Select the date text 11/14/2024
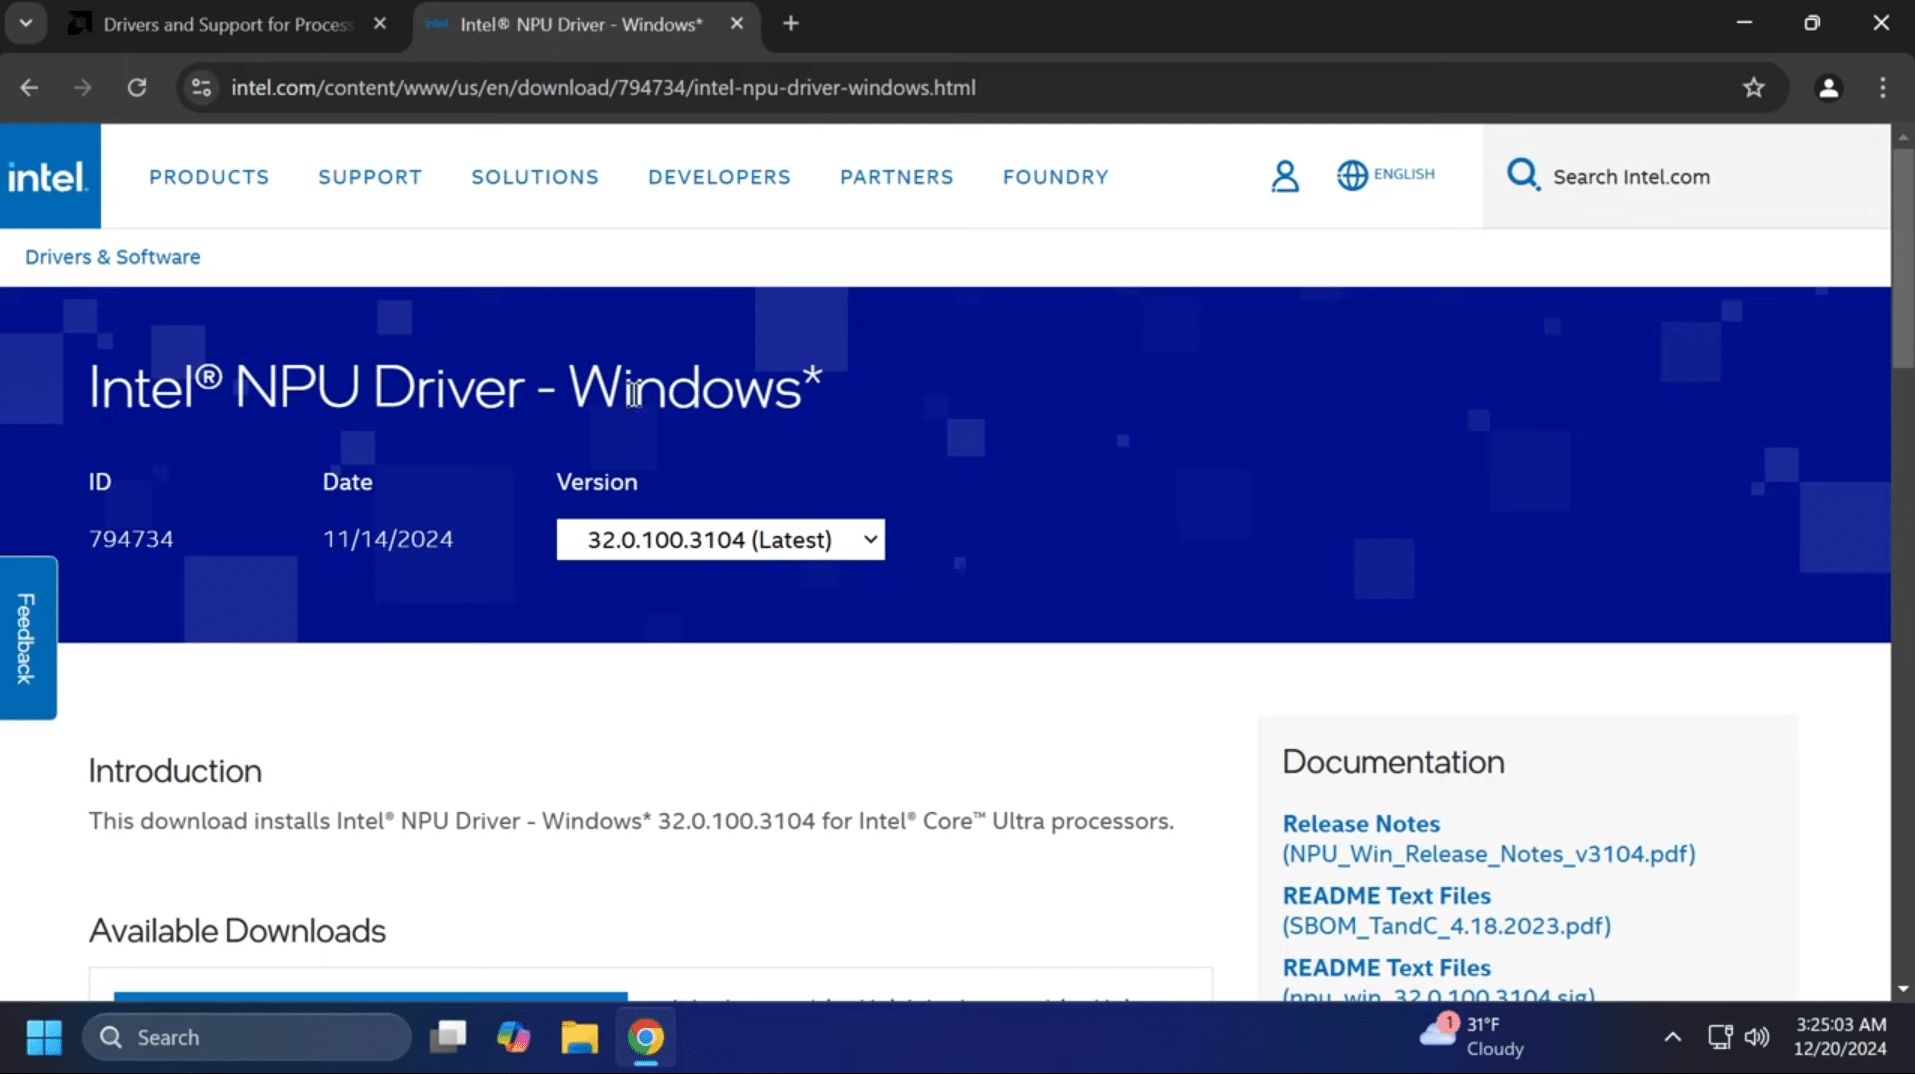Image resolution: width=1915 pixels, height=1074 pixels. [388, 539]
